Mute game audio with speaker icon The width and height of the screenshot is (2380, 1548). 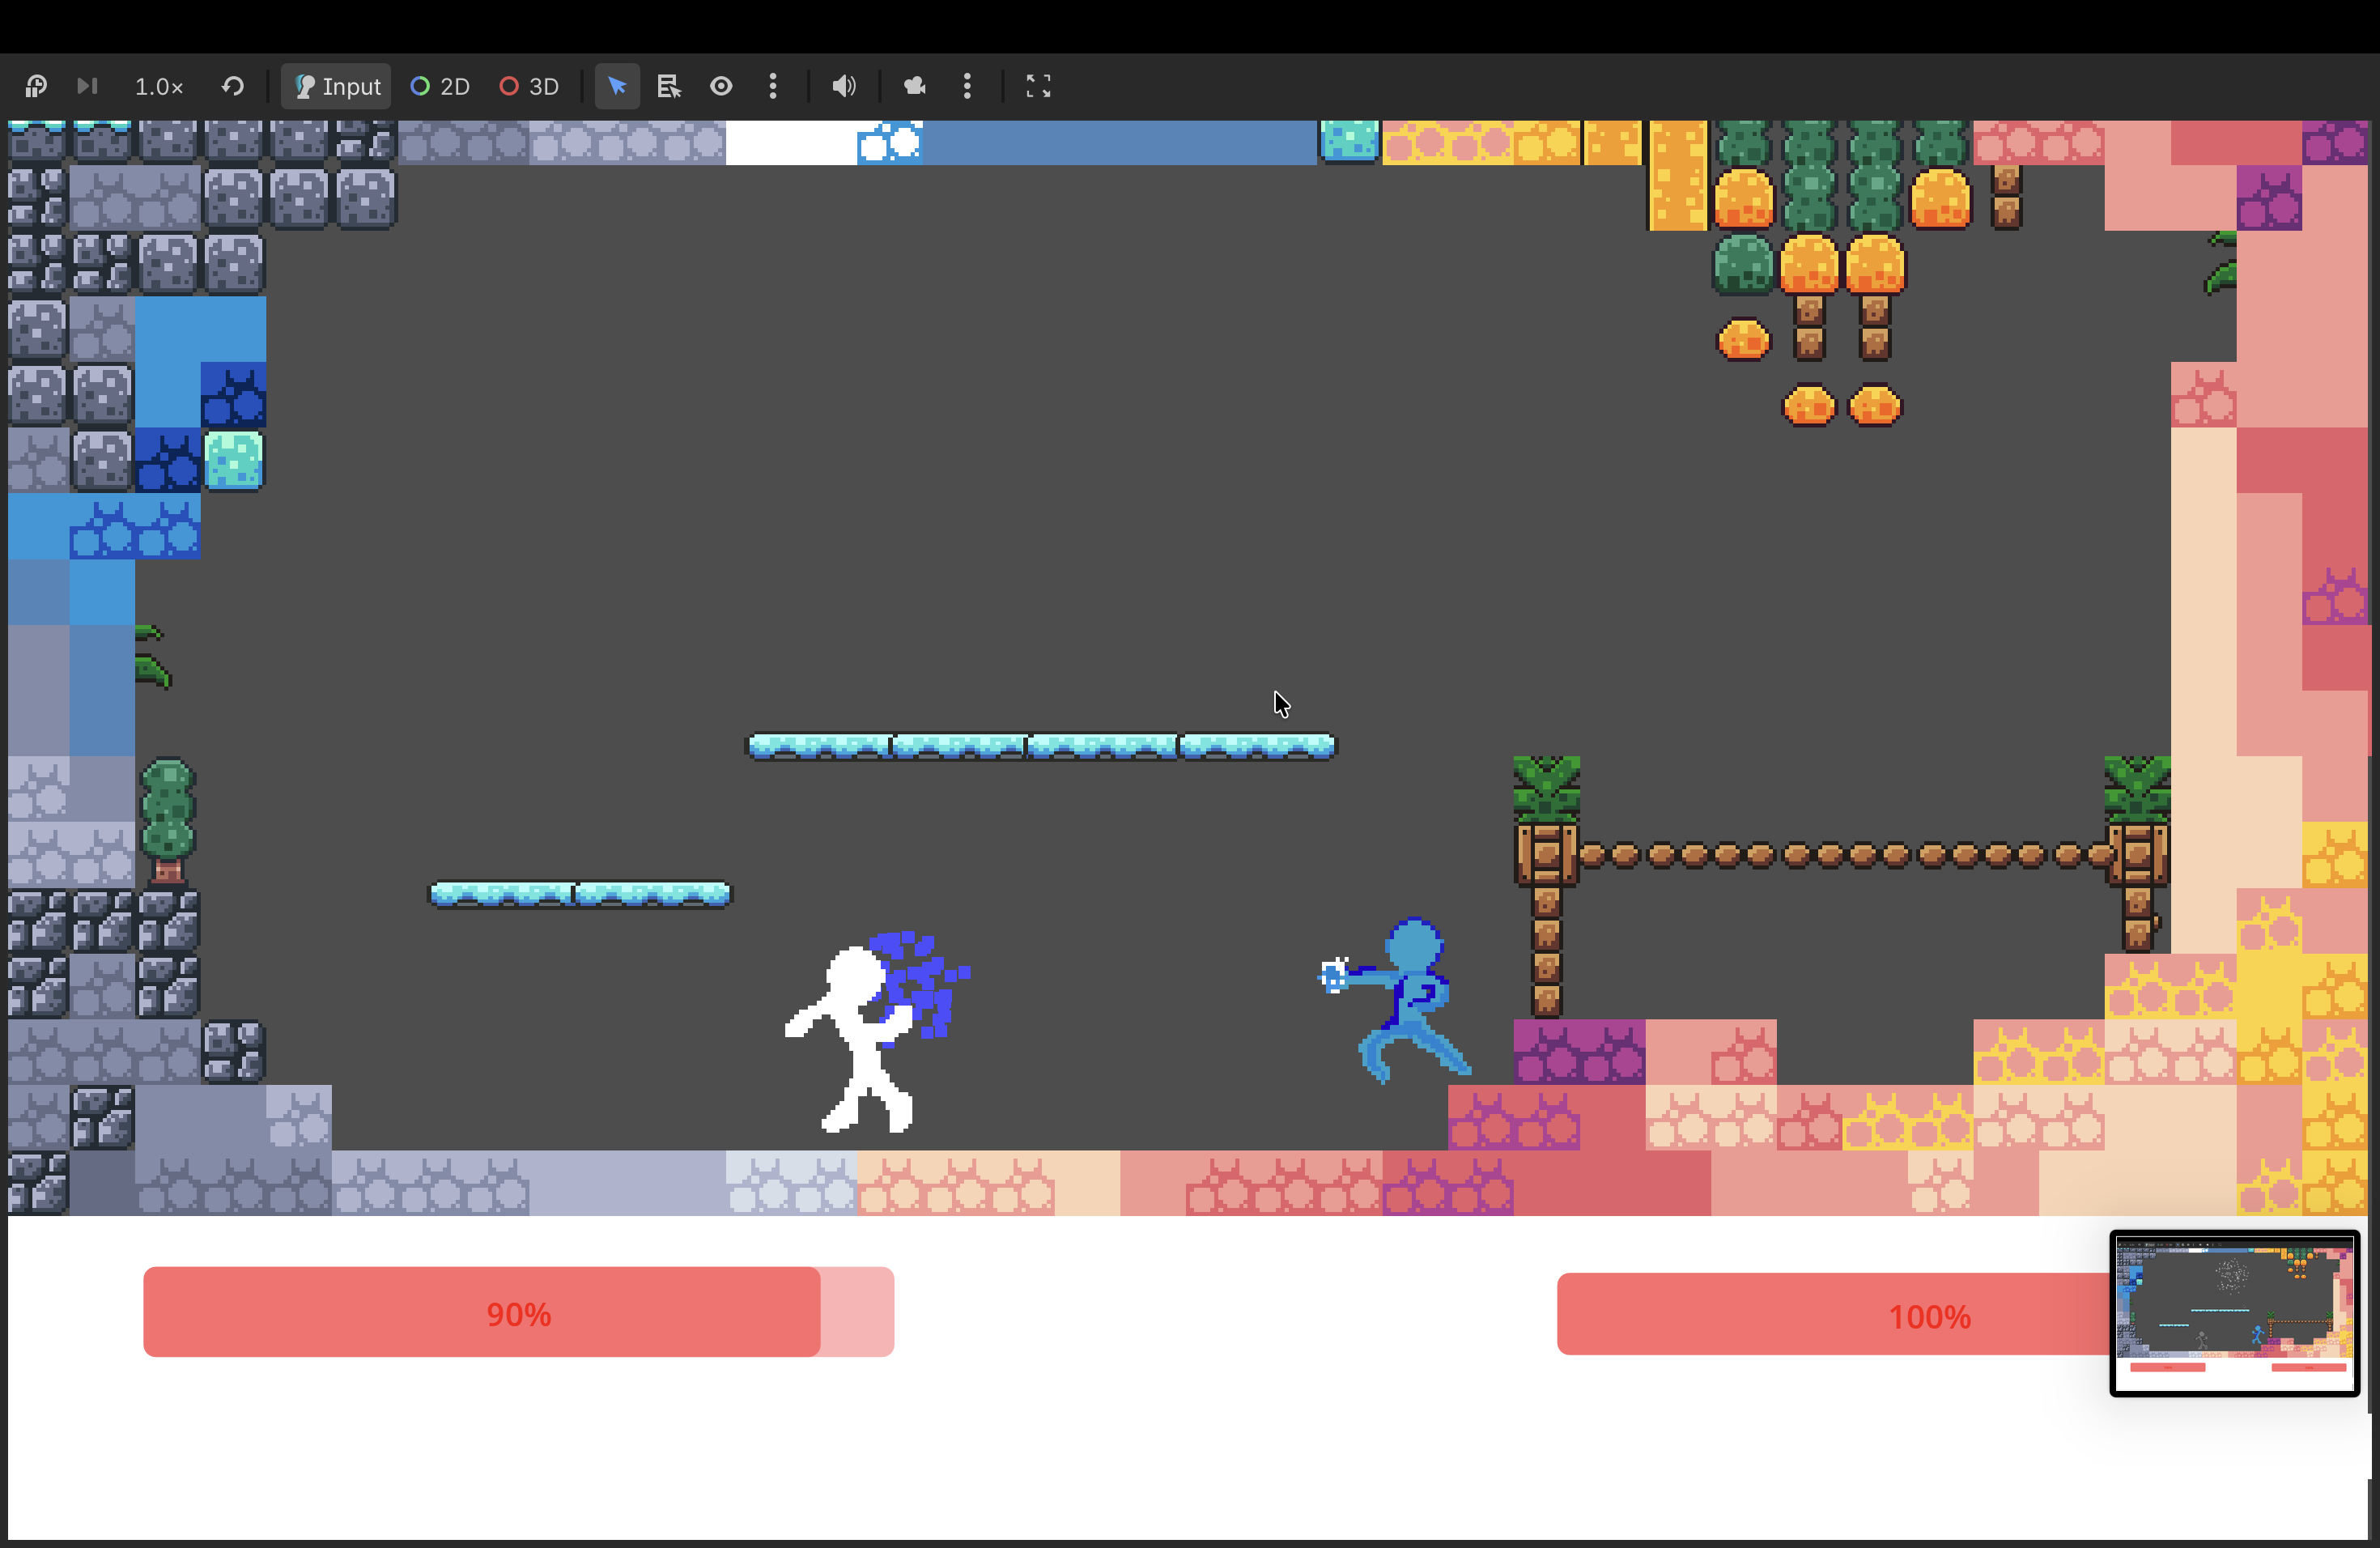(x=844, y=87)
